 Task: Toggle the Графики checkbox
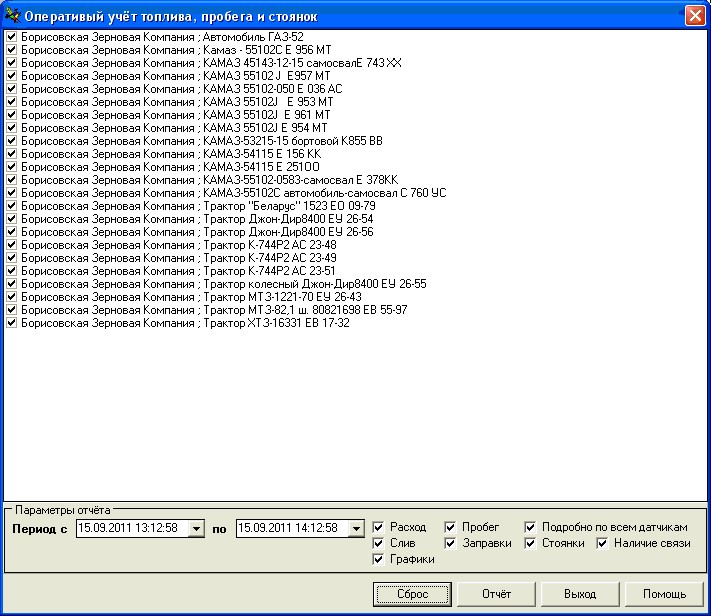(x=379, y=559)
